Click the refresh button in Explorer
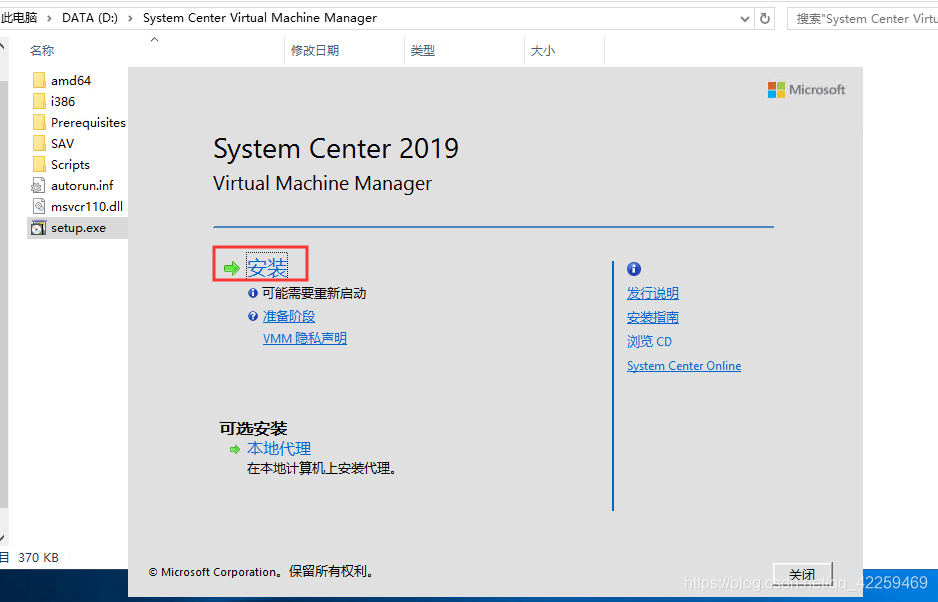The width and height of the screenshot is (938, 602). pos(765,19)
